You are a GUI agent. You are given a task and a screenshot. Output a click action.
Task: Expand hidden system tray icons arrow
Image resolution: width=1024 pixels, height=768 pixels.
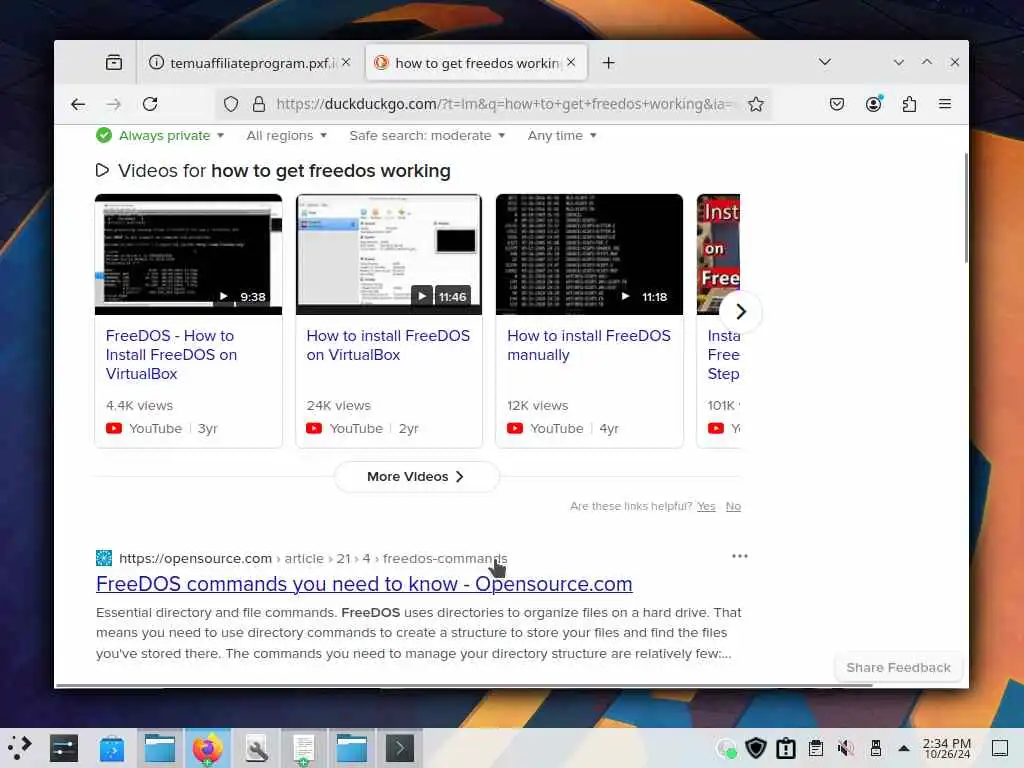point(904,748)
